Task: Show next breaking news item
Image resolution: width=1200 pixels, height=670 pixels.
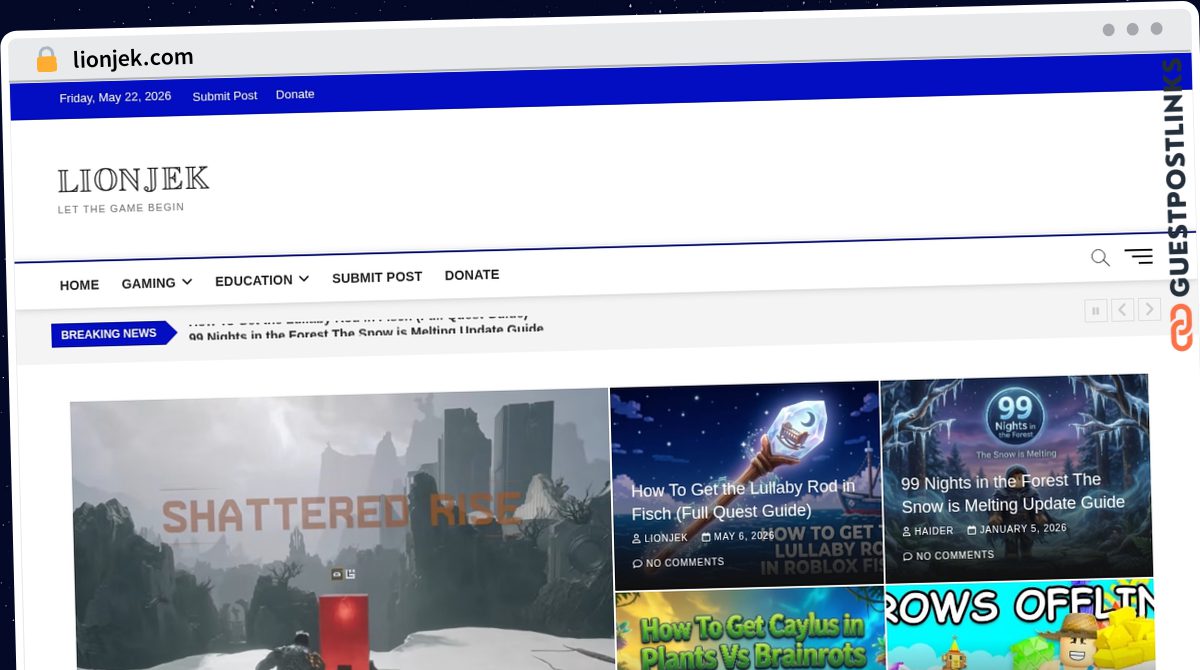Action: (x=1150, y=309)
